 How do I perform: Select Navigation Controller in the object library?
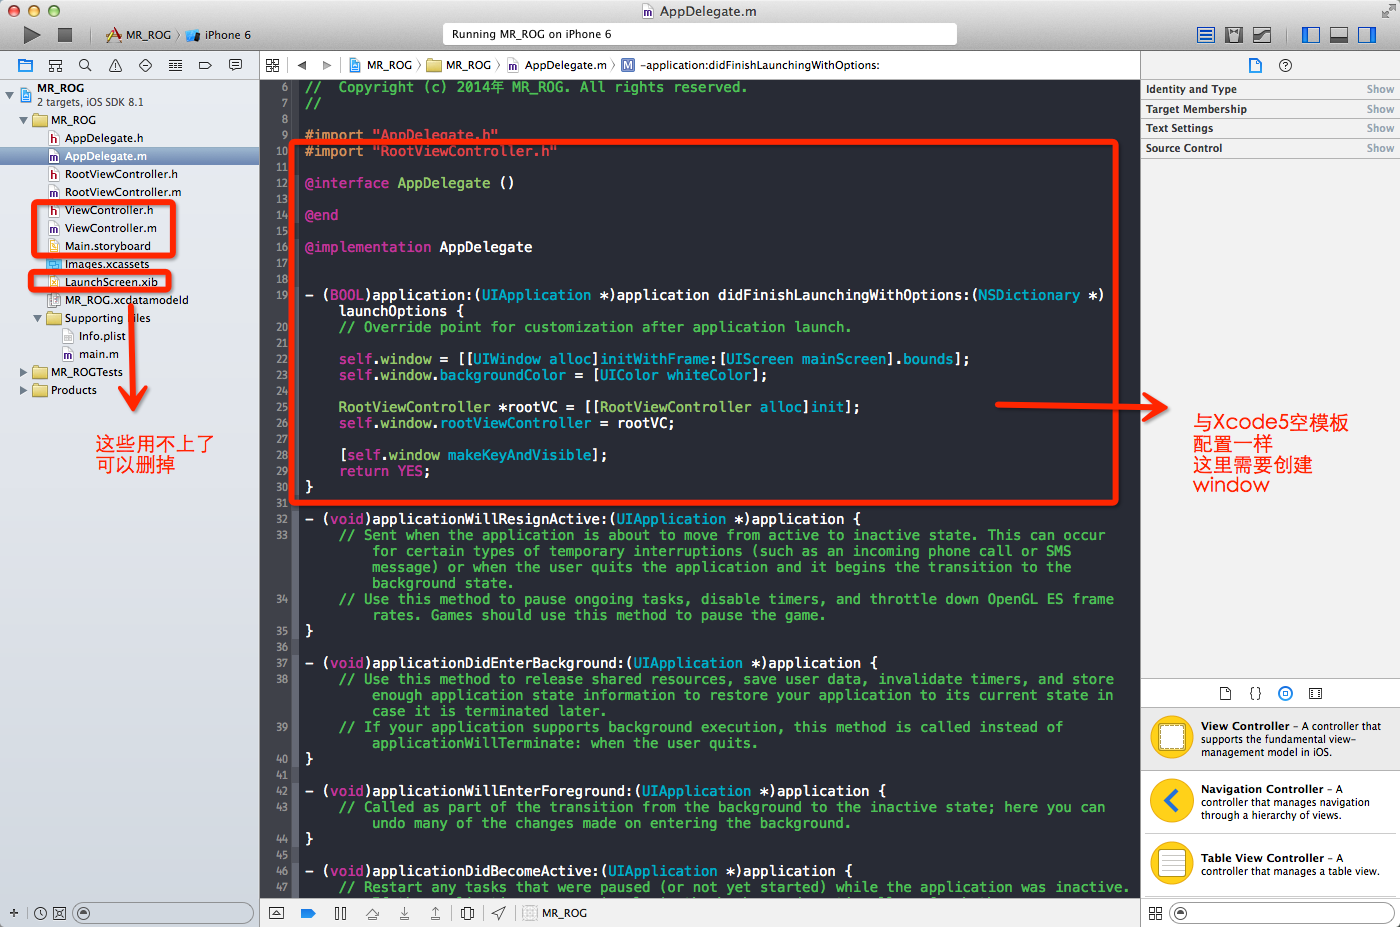(x=1270, y=802)
